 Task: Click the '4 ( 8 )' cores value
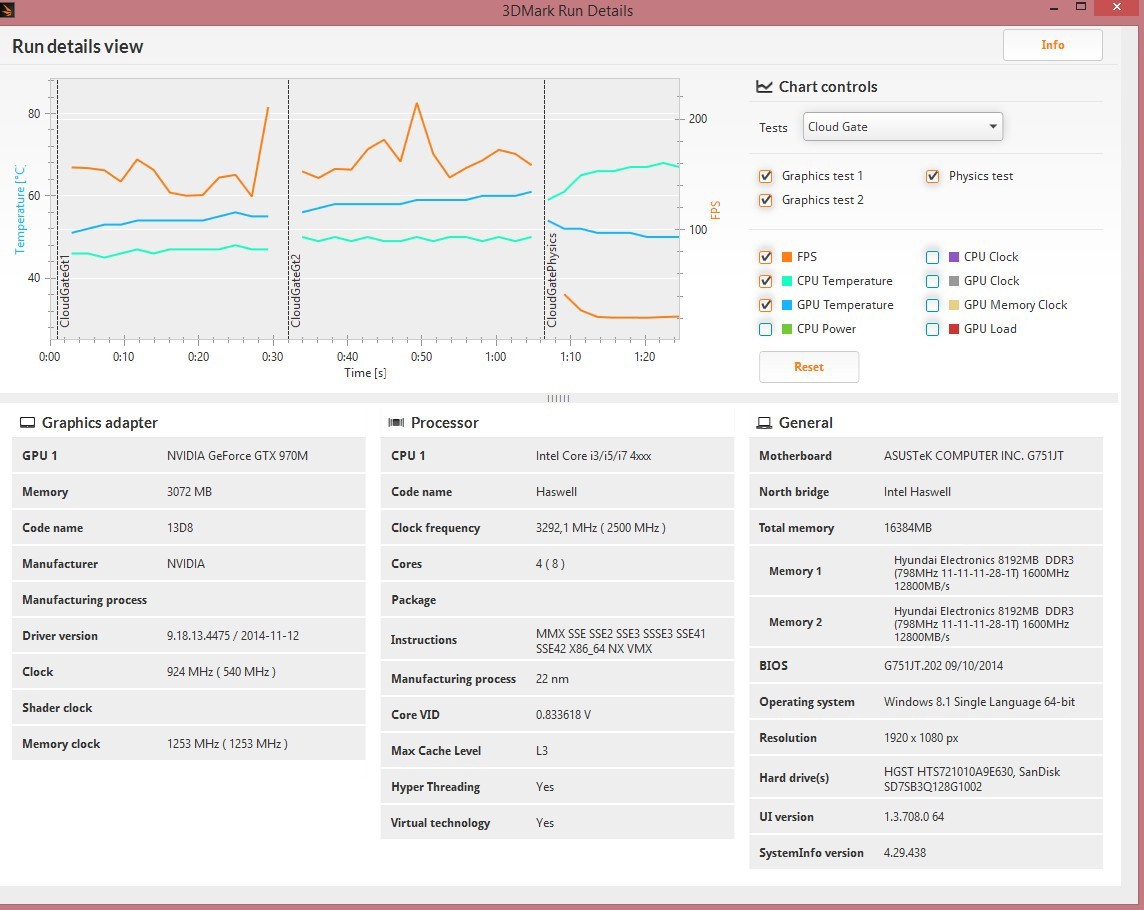coord(550,563)
